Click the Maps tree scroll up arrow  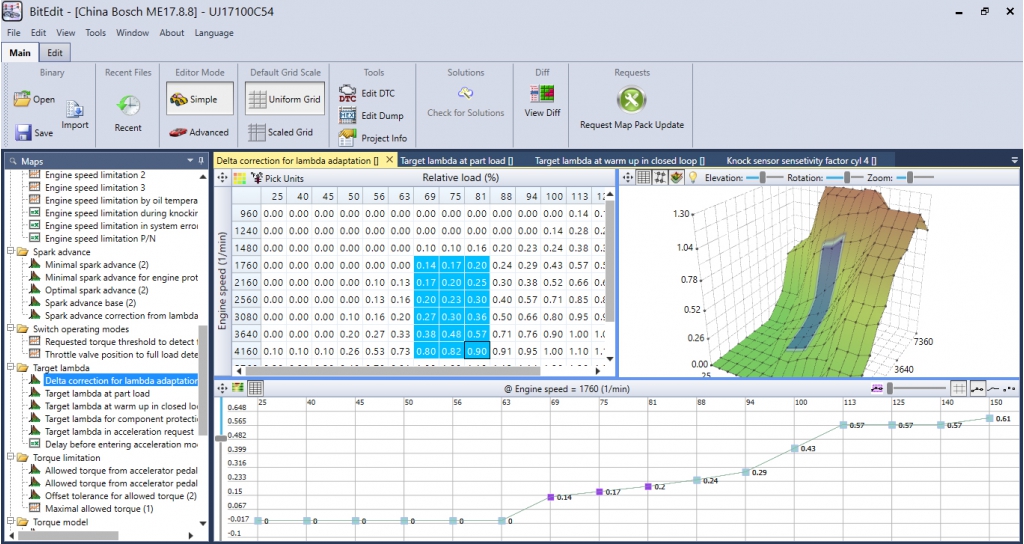tap(202, 176)
